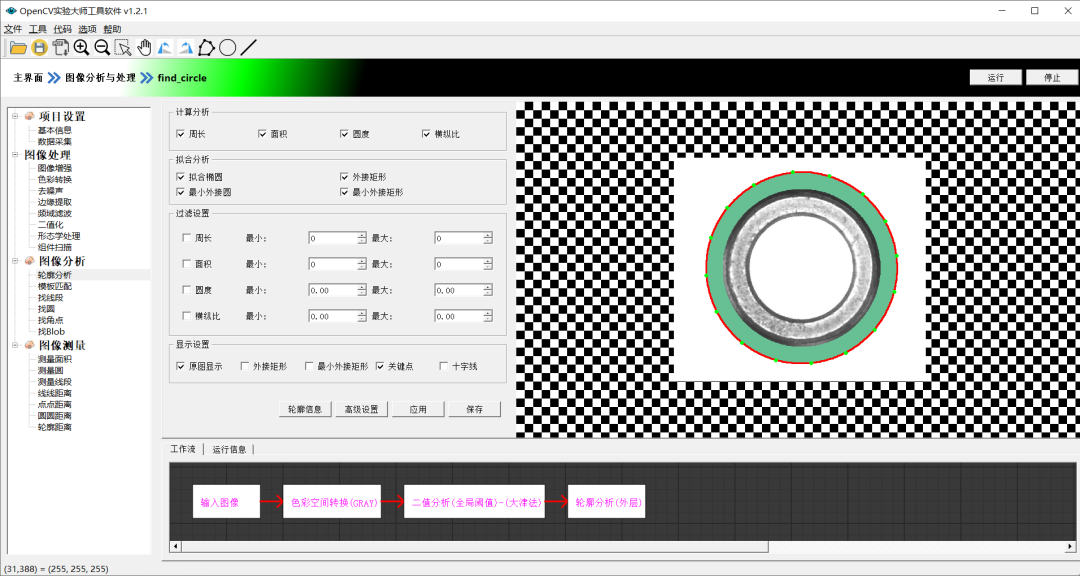
Task: Click the 横纵比 minimum spinner arrows
Action: coord(362,316)
